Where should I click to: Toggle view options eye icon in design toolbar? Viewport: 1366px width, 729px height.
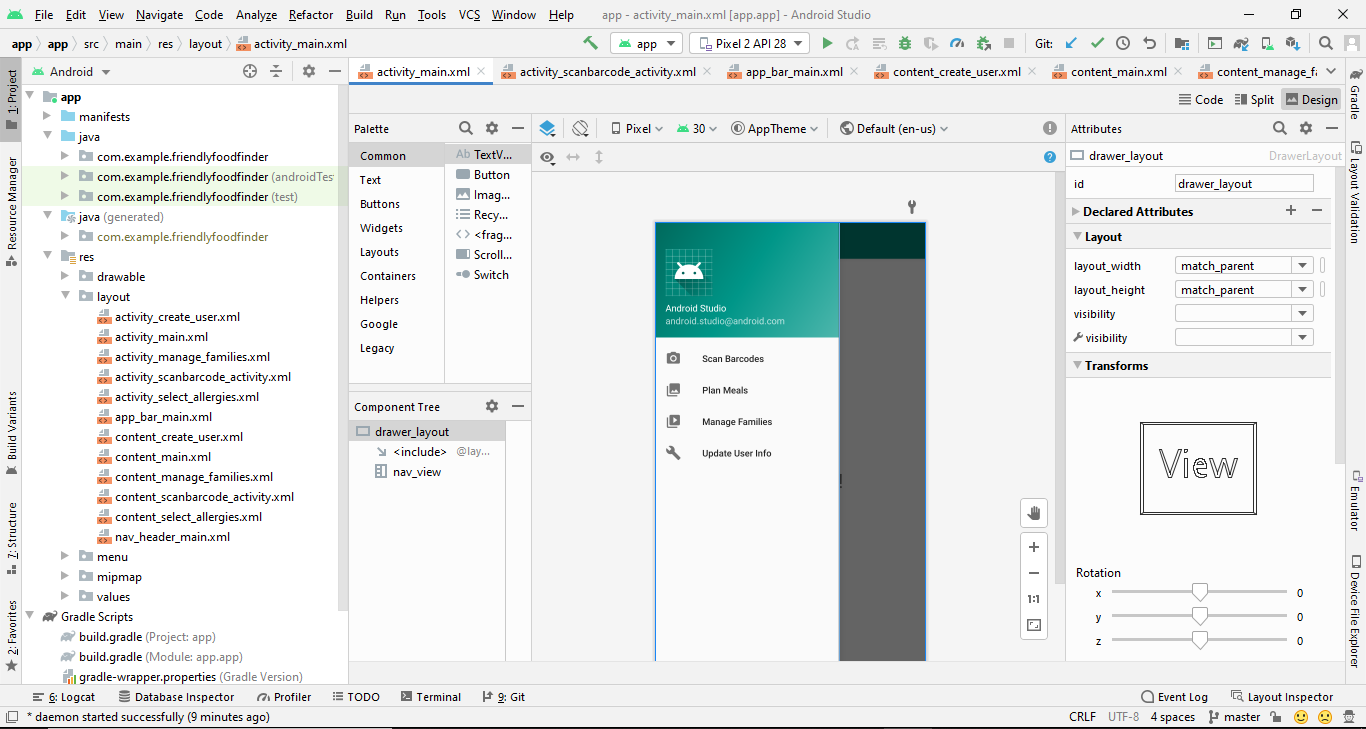coord(547,157)
